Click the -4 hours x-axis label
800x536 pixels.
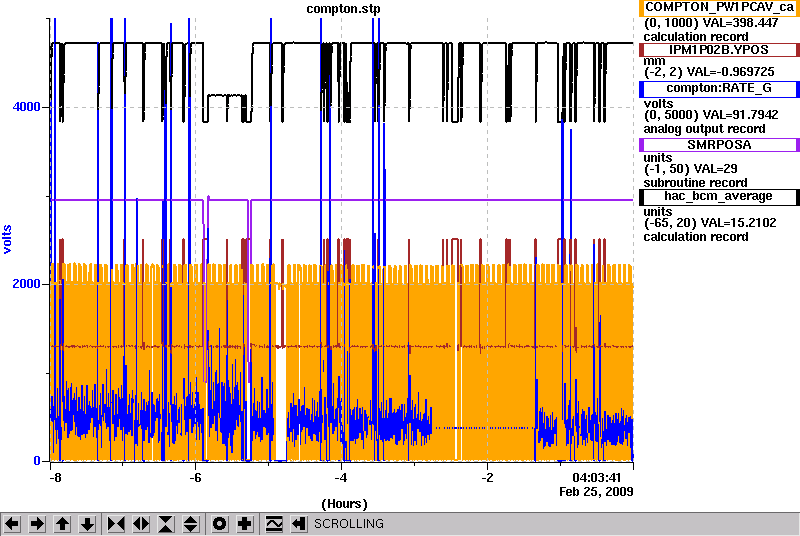341,478
